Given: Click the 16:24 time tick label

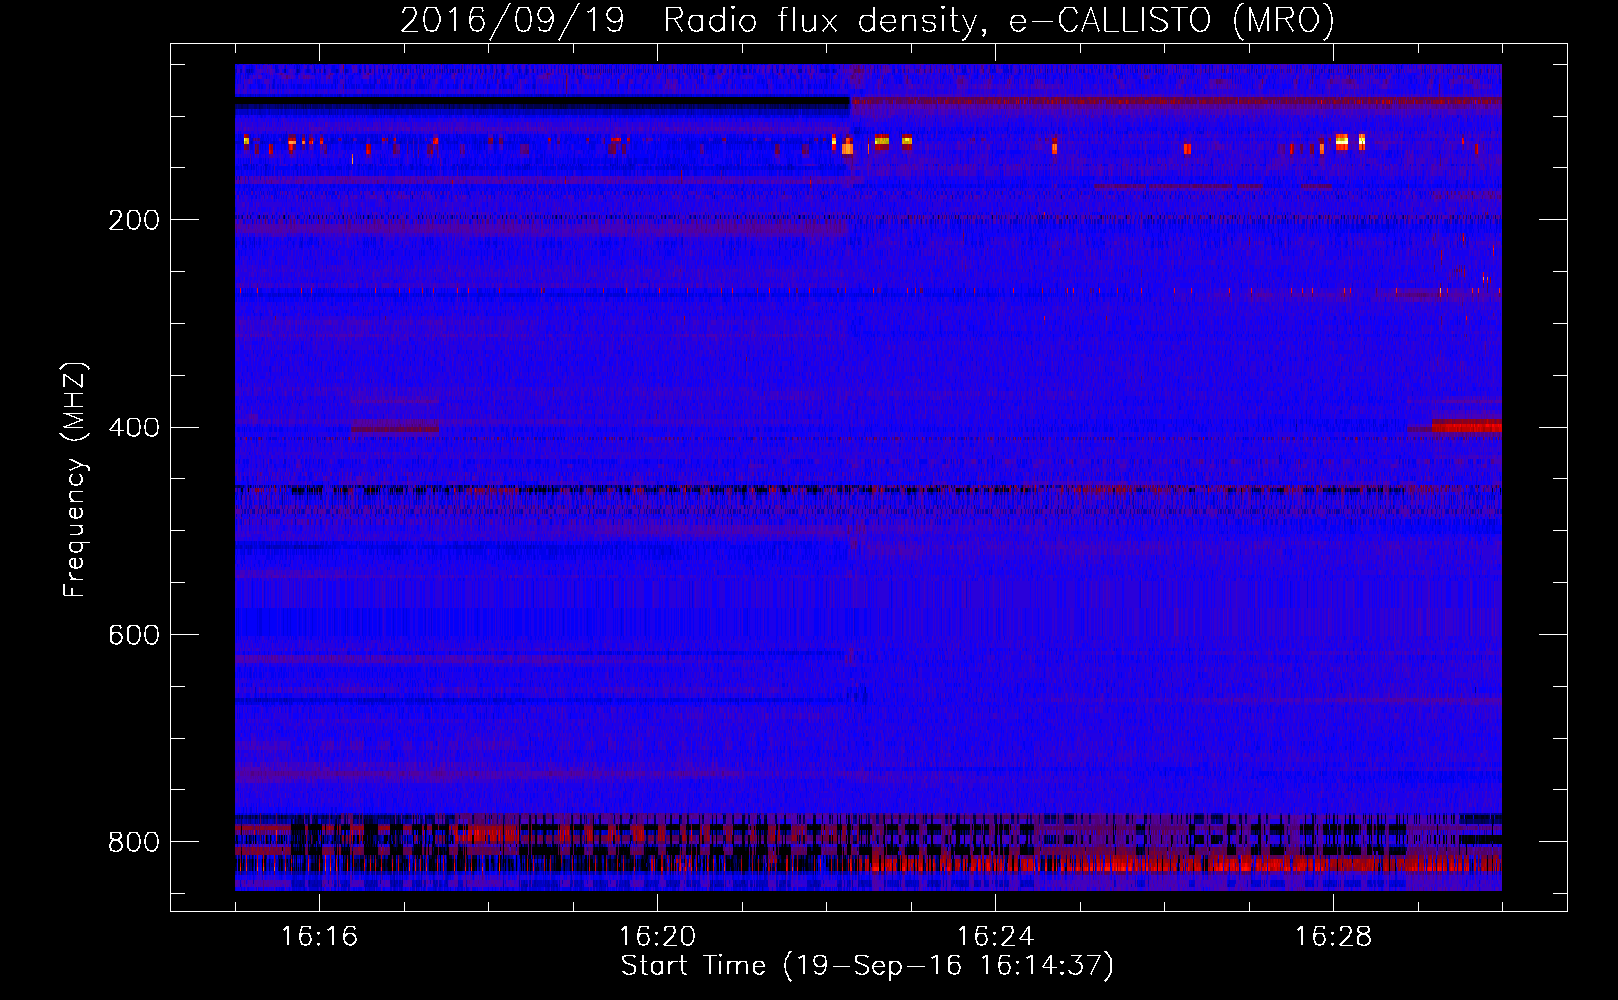Looking at the screenshot, I should pos(995,936).
